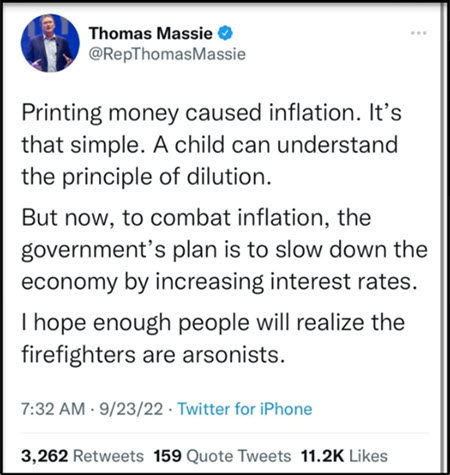450x475 pixels.
Task: Click the phrase 'A child can understand'
Action: [276, 145]
